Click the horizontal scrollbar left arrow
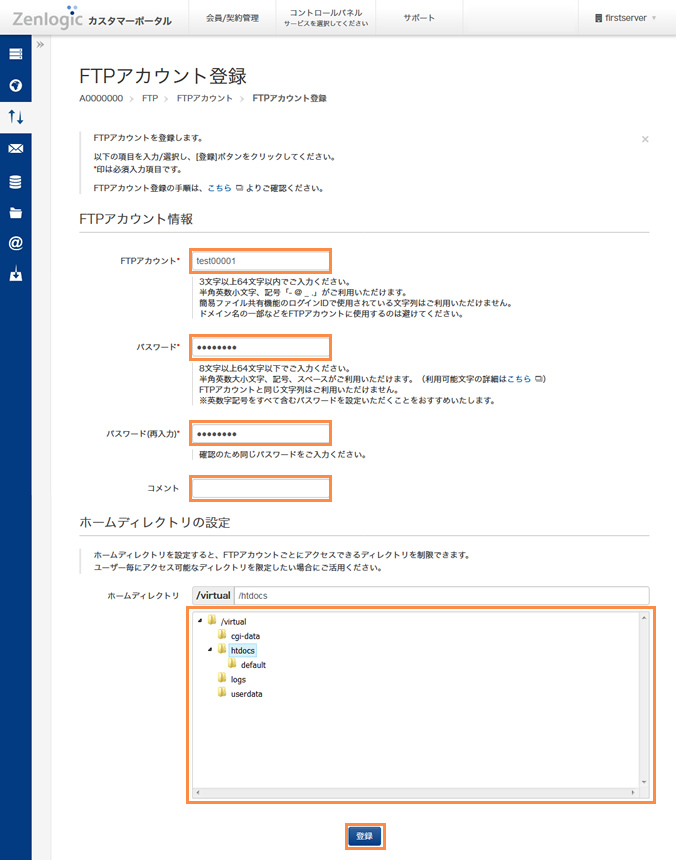The width and height of the screenshot is (676, 860). point(198,793)
